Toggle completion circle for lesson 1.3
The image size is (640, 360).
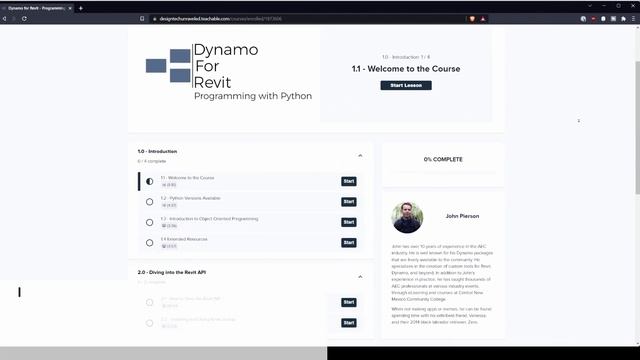click(x=149, y=222)
